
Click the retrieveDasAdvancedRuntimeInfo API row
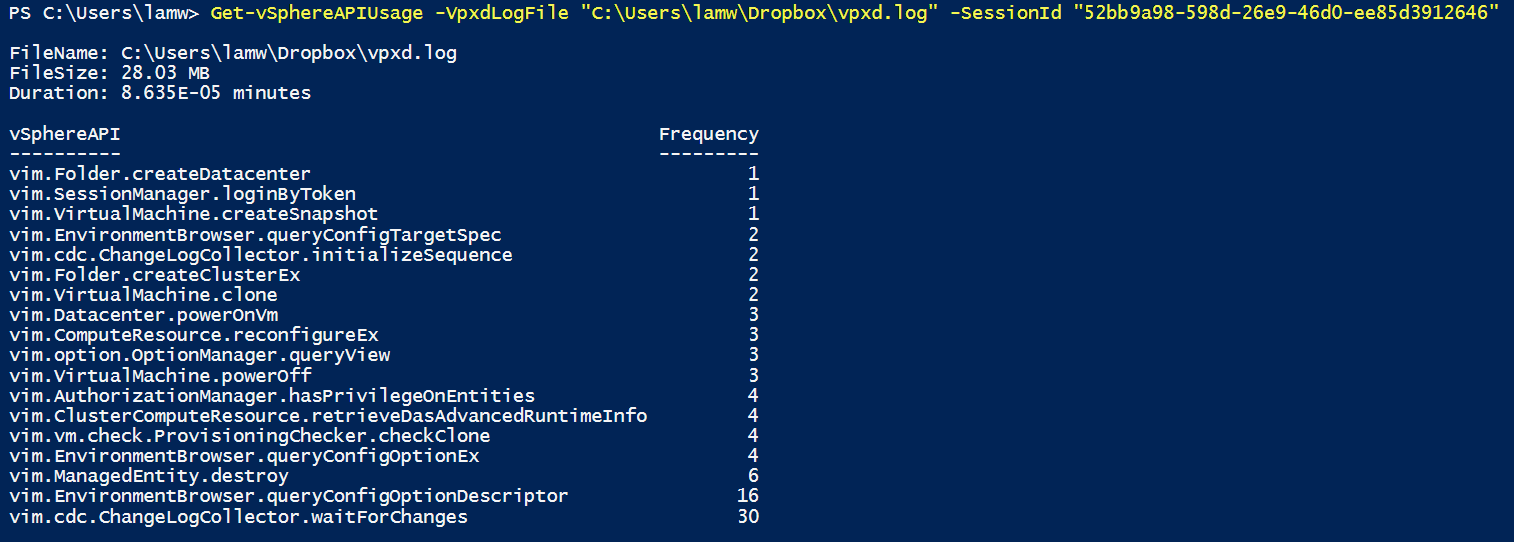(328, 416)
